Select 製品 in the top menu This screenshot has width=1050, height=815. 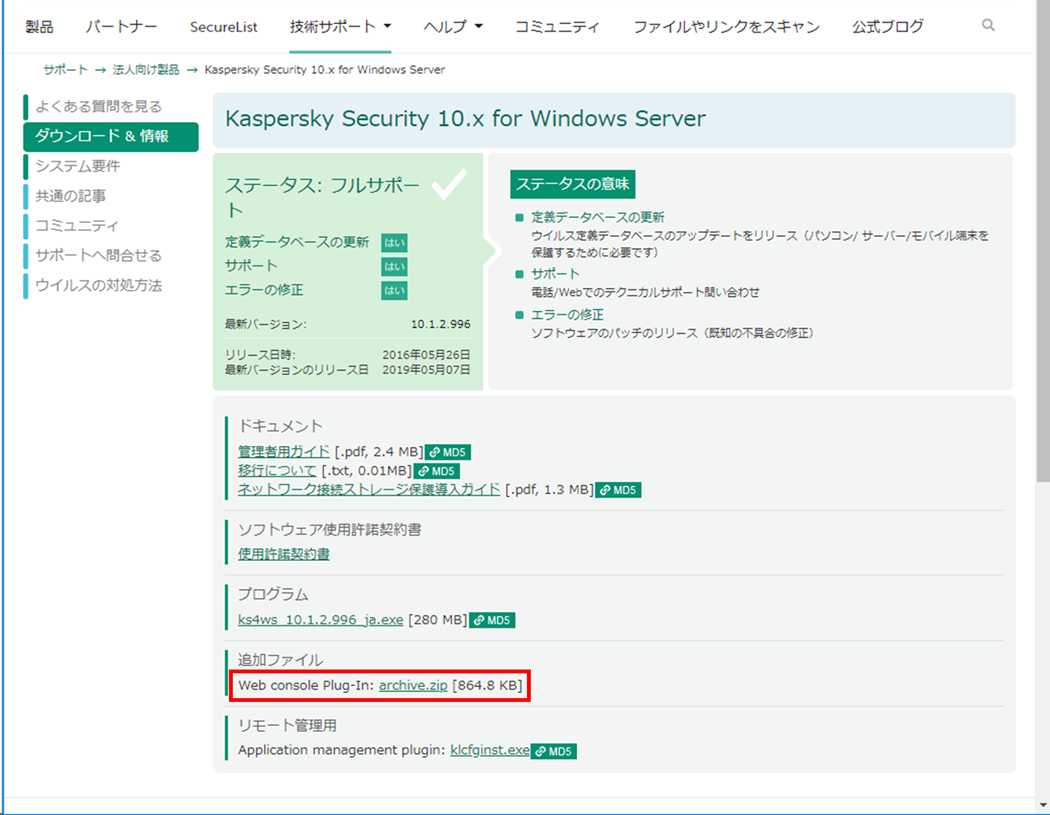pos(40,26)
